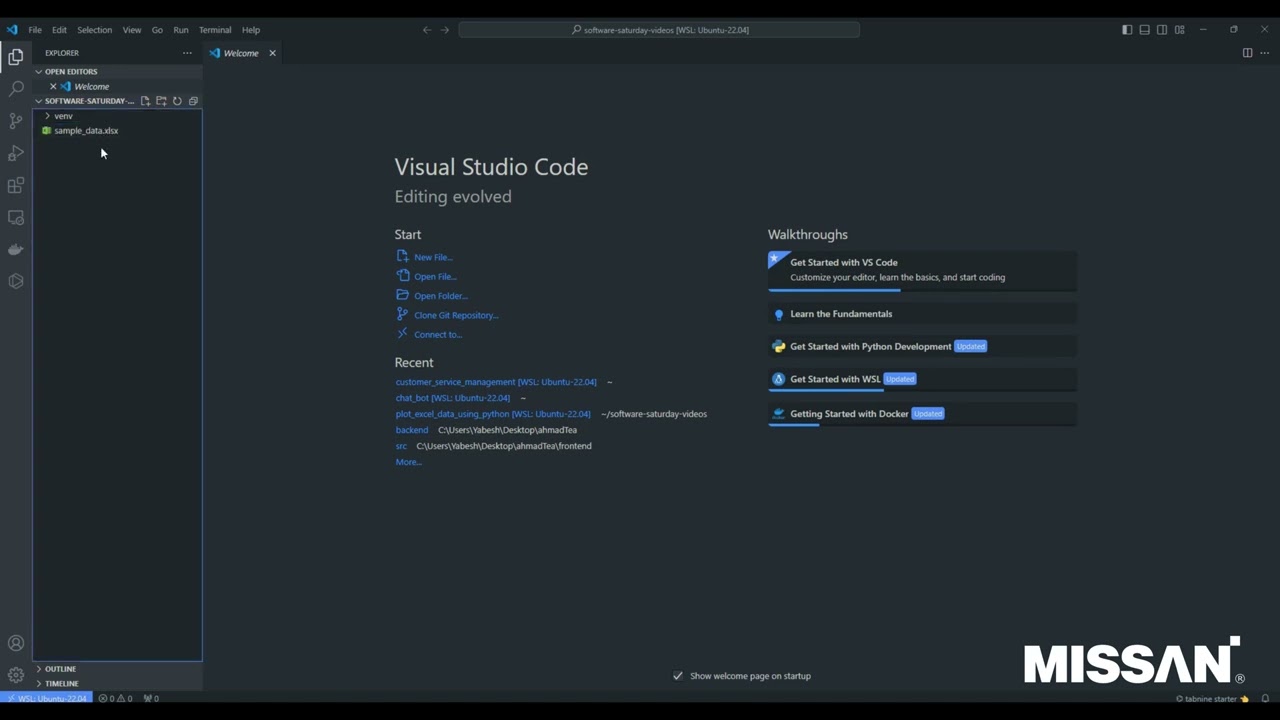Open the Manage settings gear

[x=16, y=675]
